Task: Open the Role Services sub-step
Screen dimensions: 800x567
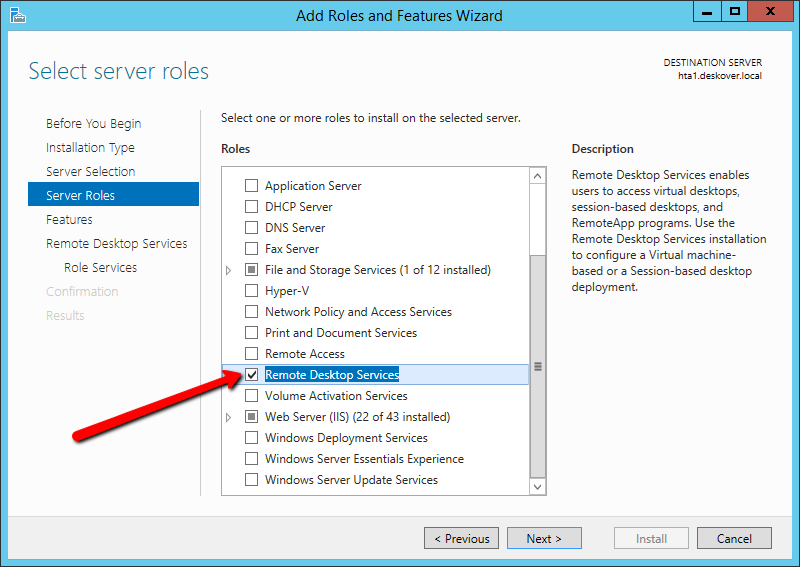Action: 100,268
